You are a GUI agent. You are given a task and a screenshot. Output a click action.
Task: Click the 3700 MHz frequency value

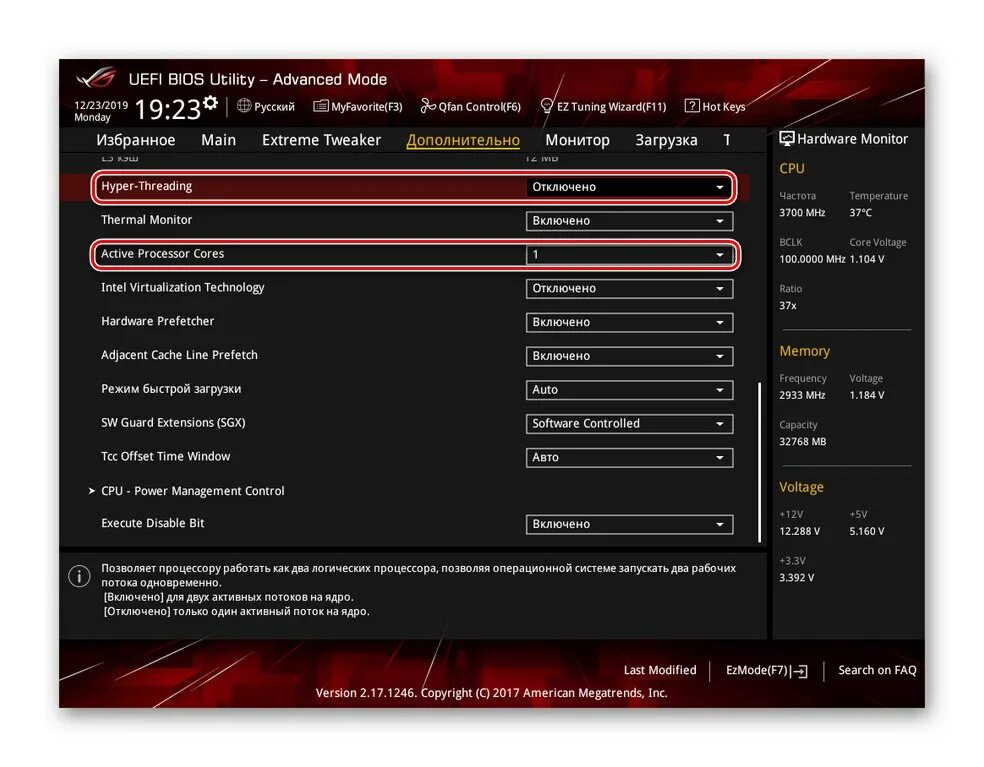802,213
